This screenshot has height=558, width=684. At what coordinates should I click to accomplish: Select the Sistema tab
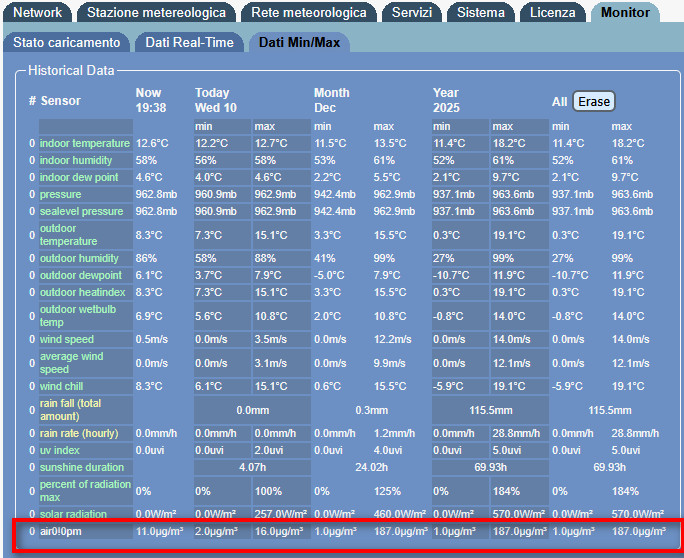pos(481,13)
